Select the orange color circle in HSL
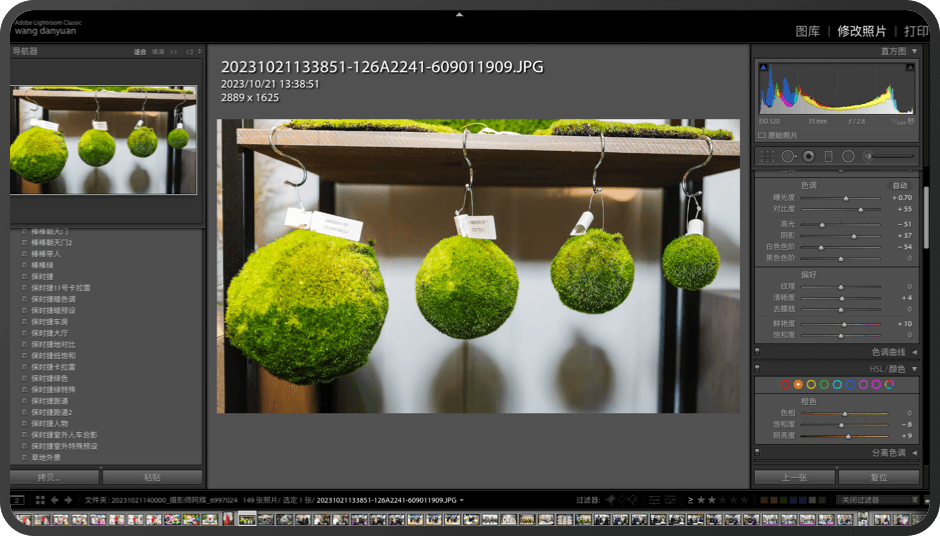 798,384
